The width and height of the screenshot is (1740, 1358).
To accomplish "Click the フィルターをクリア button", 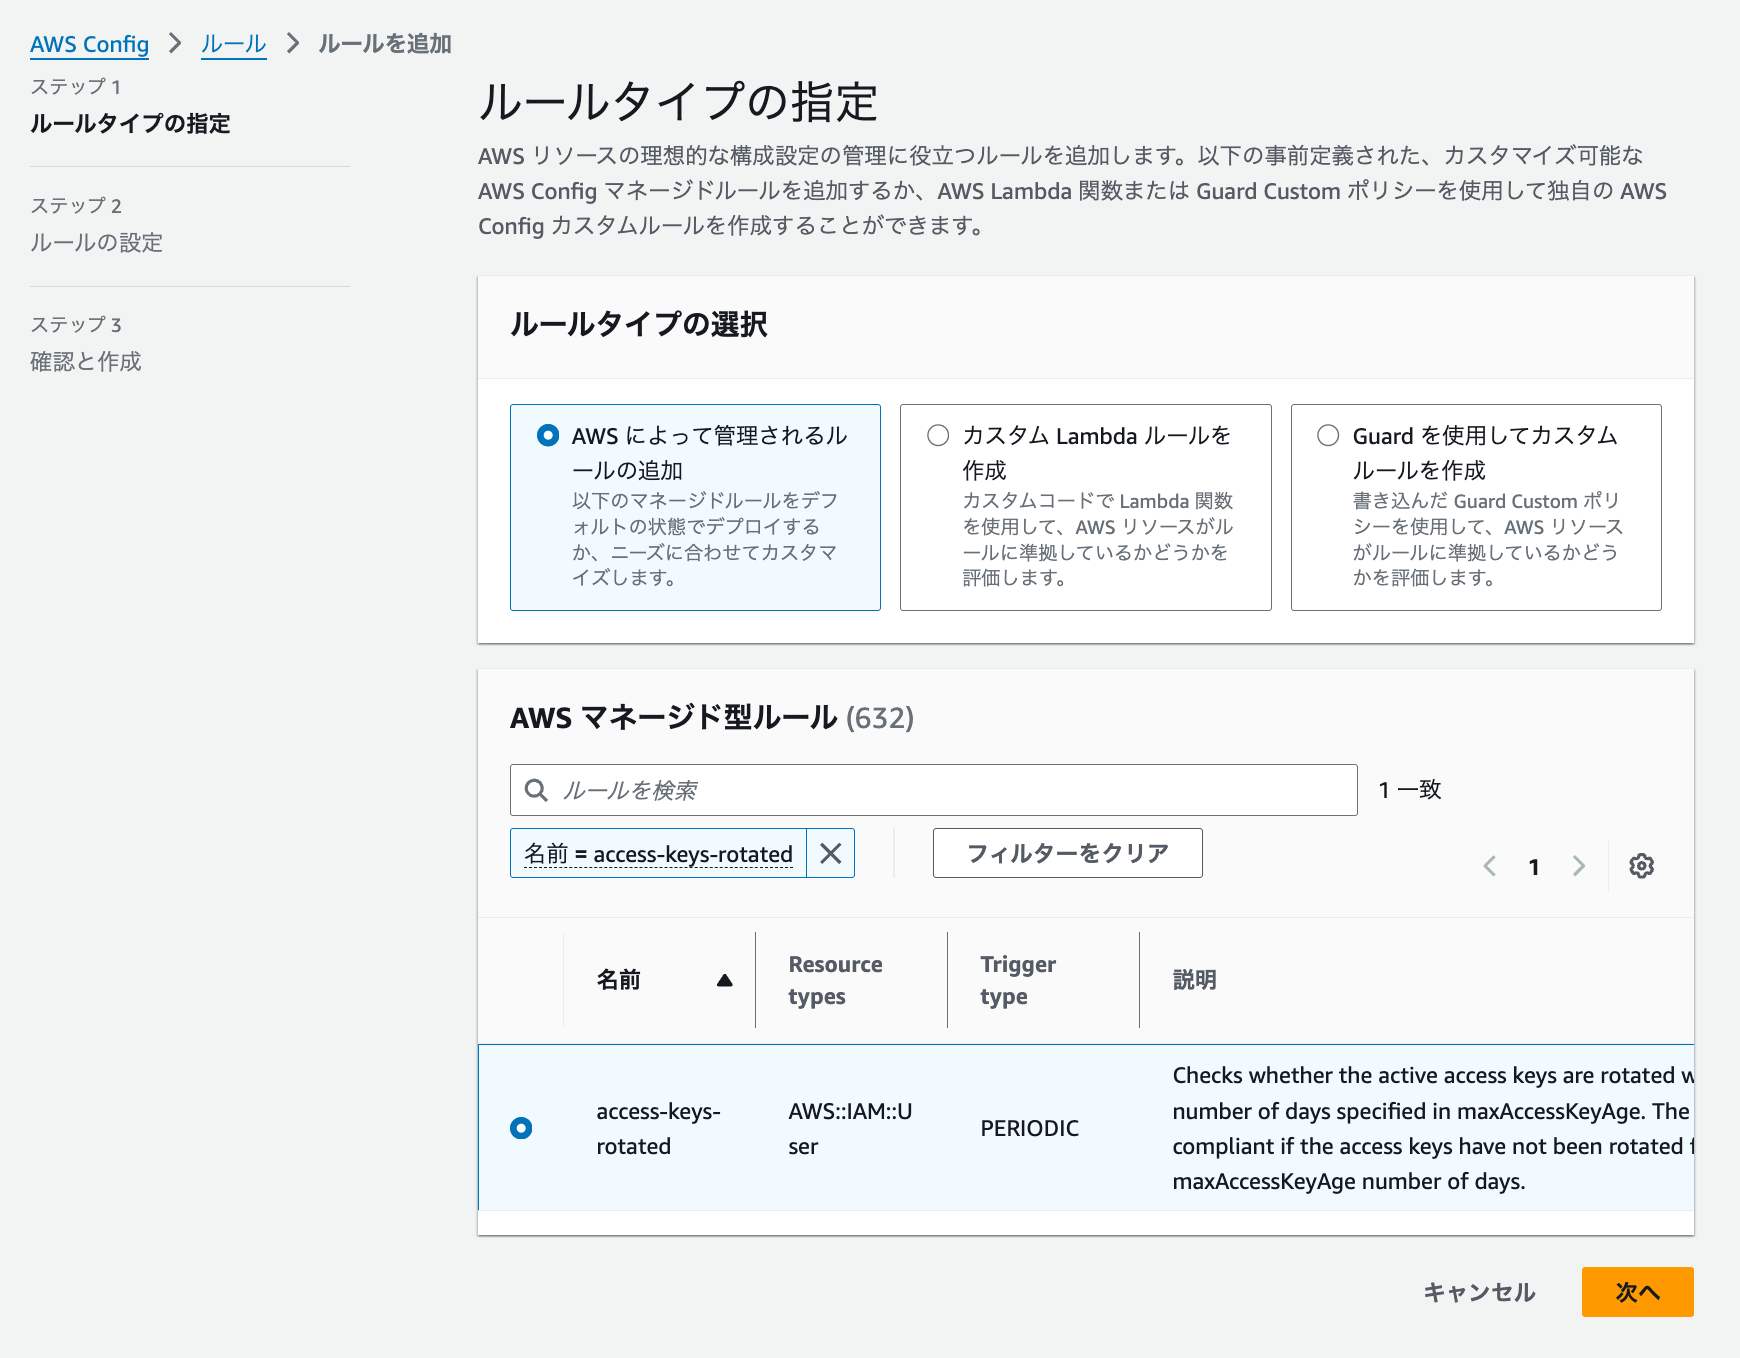I will 1067,853.
